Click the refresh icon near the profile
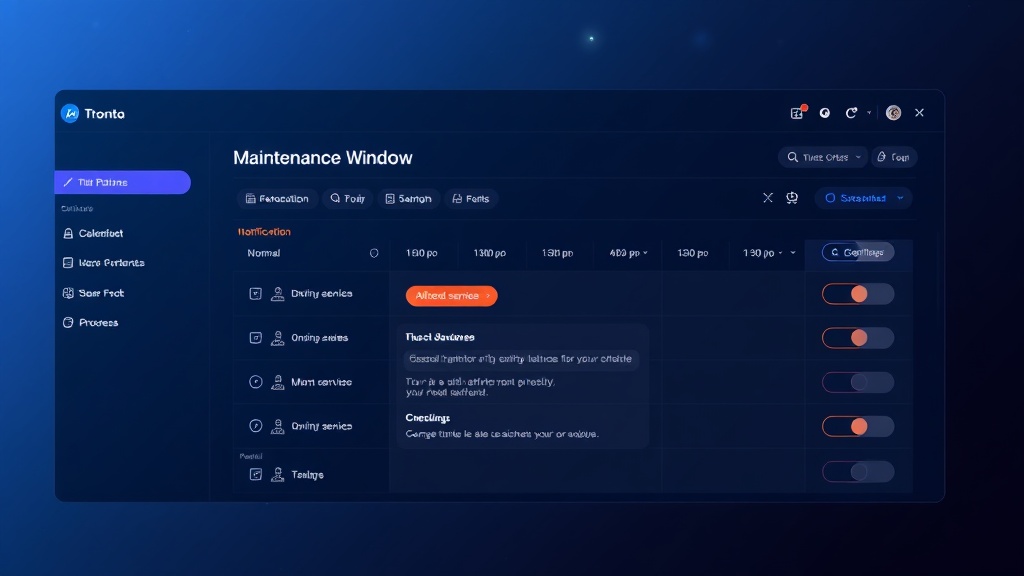 tap(852, 113)
